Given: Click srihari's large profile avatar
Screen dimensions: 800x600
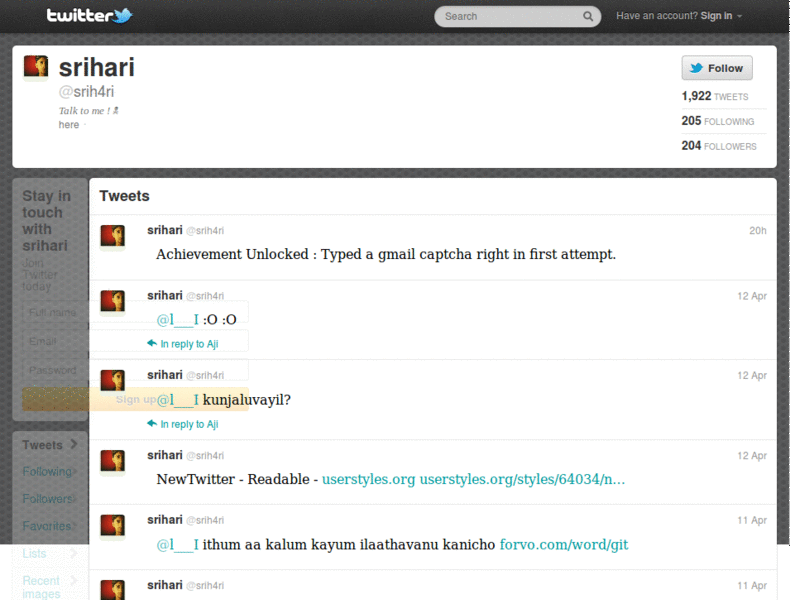Looking at the screenshot, I should coord(36,67).
